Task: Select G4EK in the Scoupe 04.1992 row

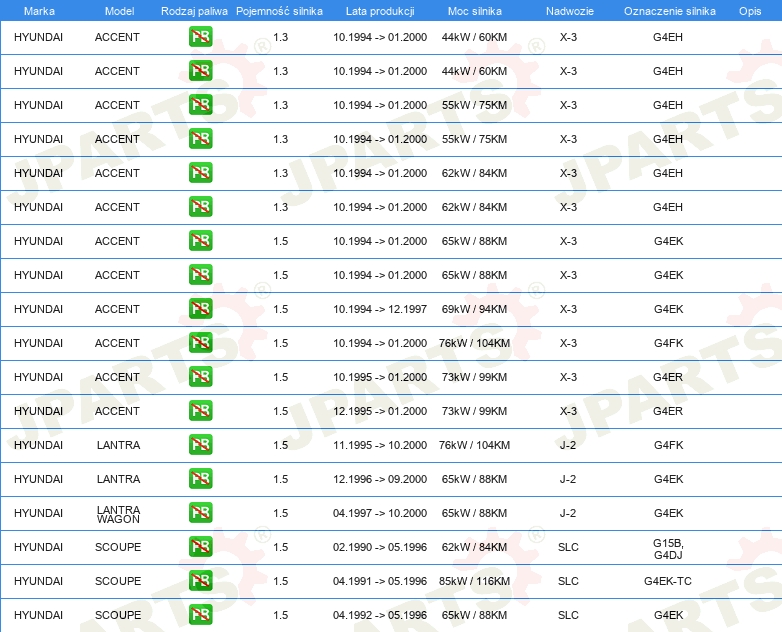Action: click(668, 615)
